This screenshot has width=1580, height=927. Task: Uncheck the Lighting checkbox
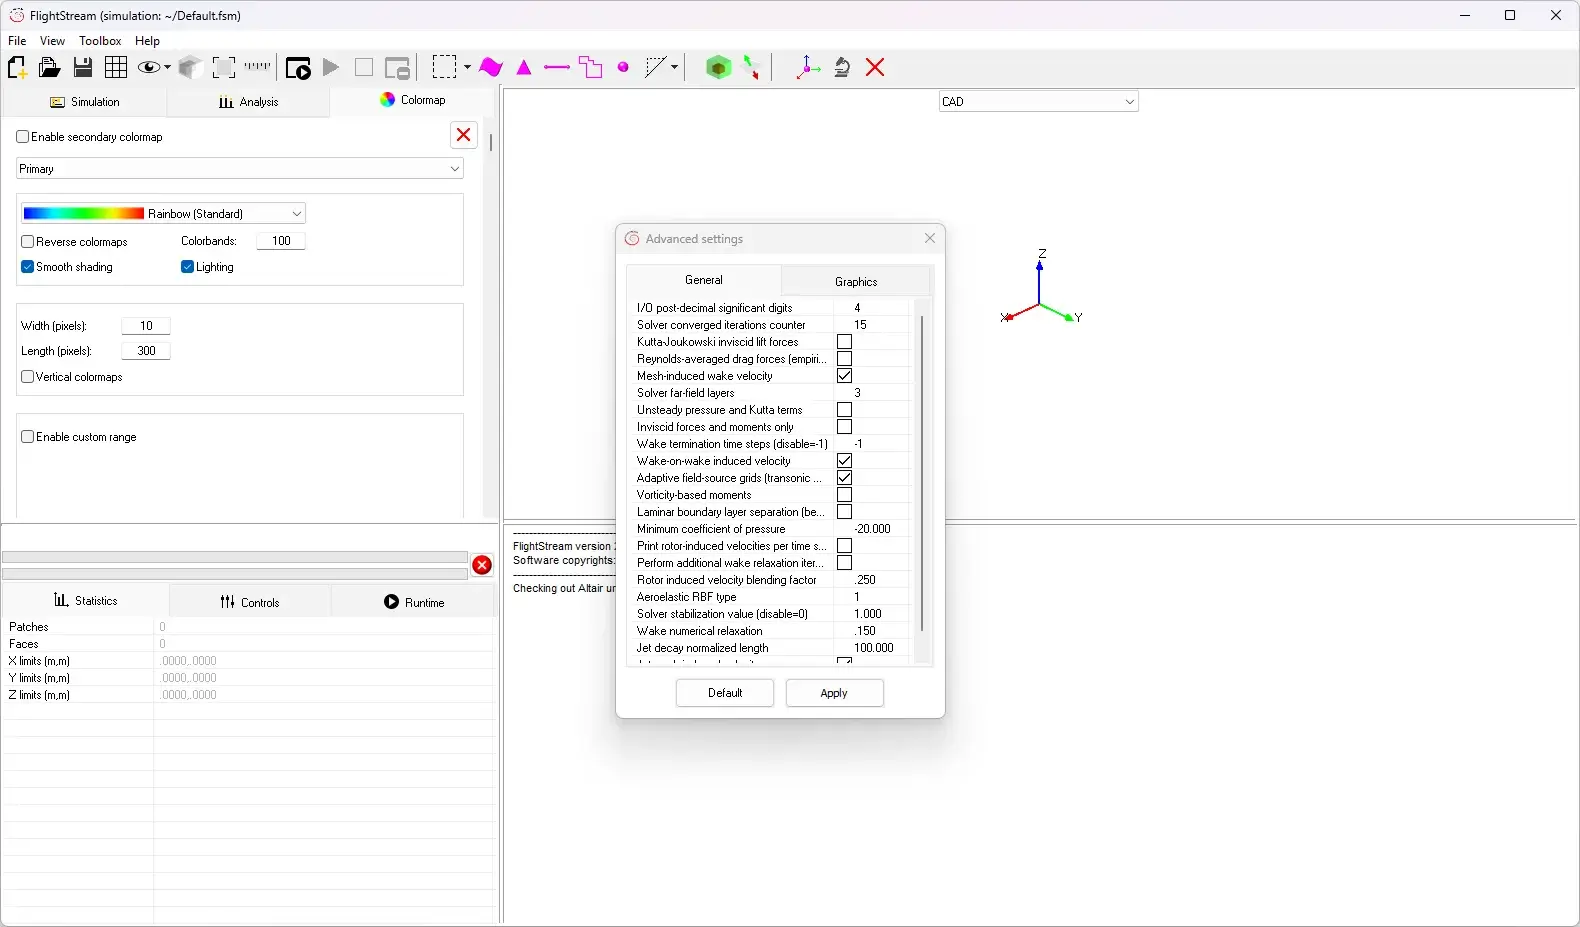[x=187, y=267]
